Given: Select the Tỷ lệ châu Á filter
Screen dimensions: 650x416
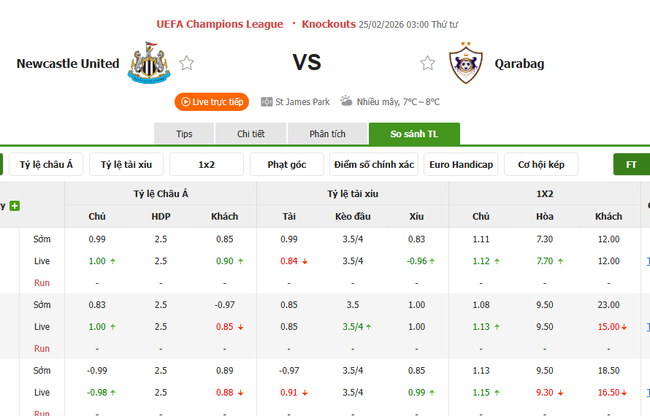Looking at the screenshot, I should [x=46, y=164].
